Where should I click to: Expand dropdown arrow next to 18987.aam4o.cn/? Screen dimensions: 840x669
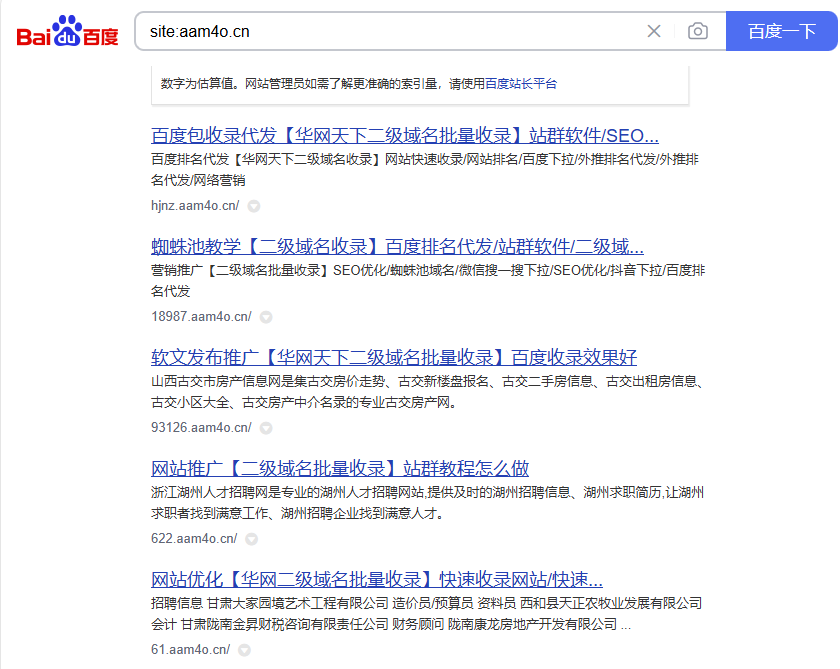tap(266, 317)
